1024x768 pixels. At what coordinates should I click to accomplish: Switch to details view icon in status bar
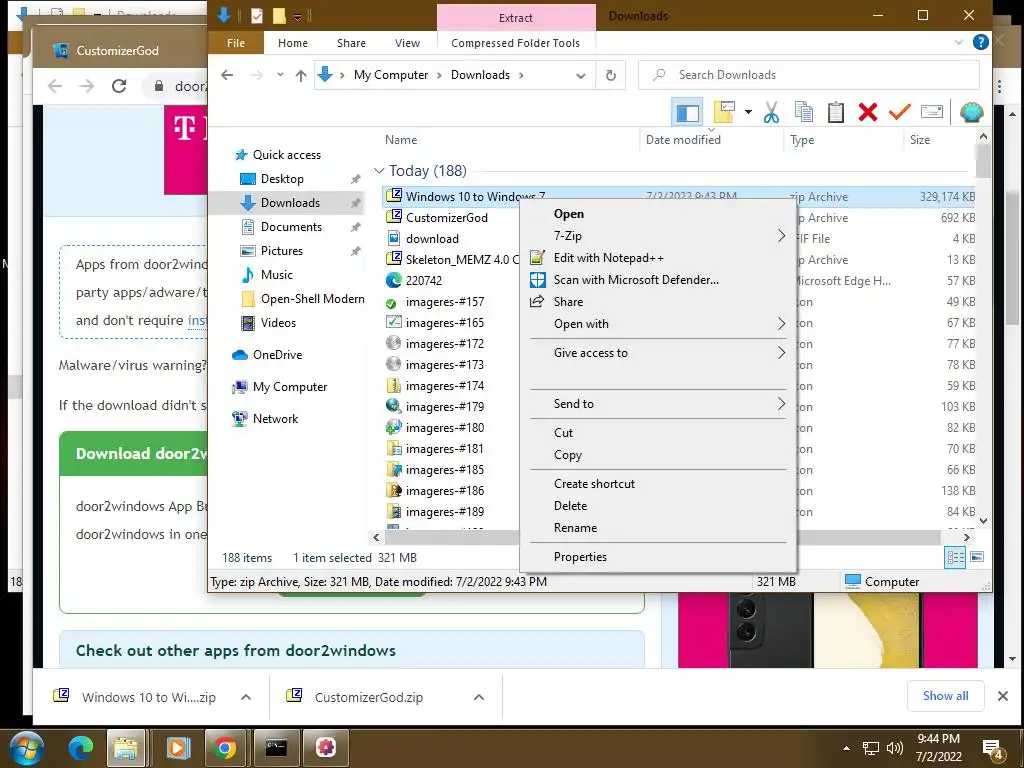click(x=955, y=558)
